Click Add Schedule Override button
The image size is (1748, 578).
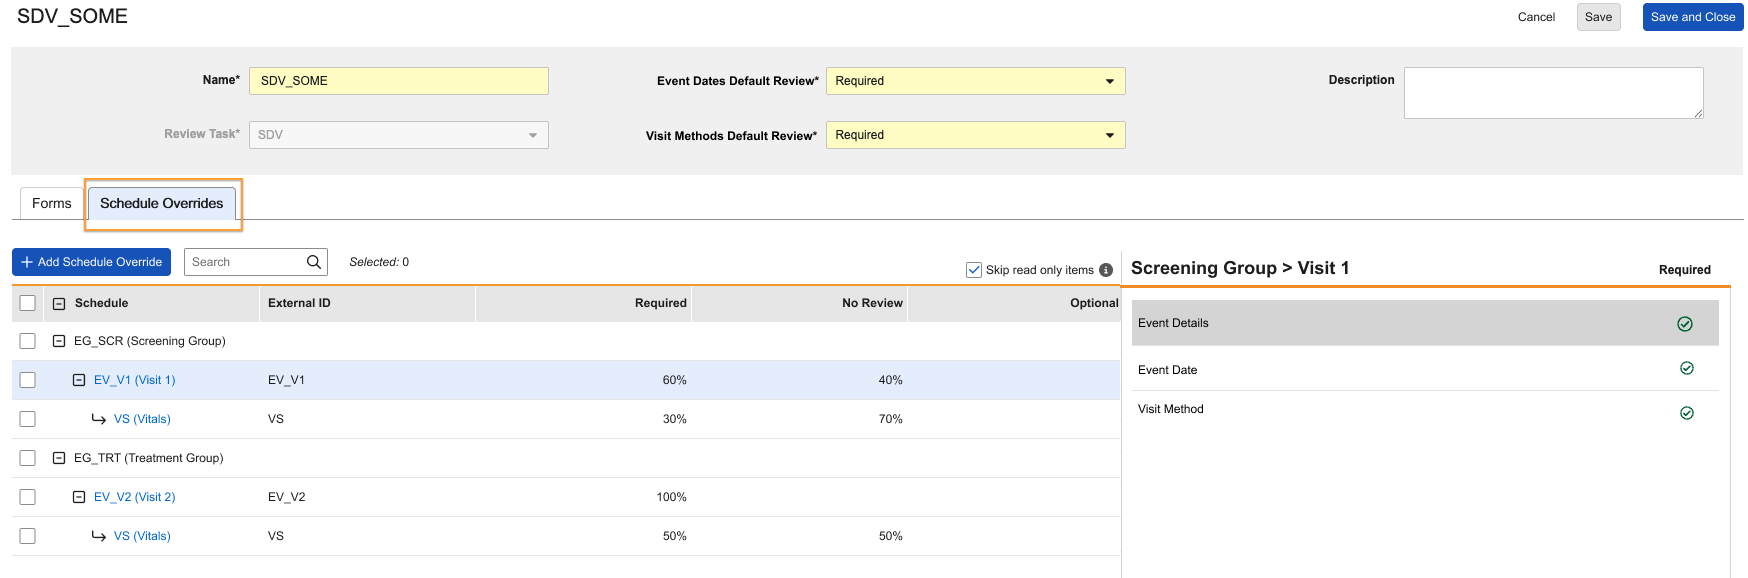[92, 262]
